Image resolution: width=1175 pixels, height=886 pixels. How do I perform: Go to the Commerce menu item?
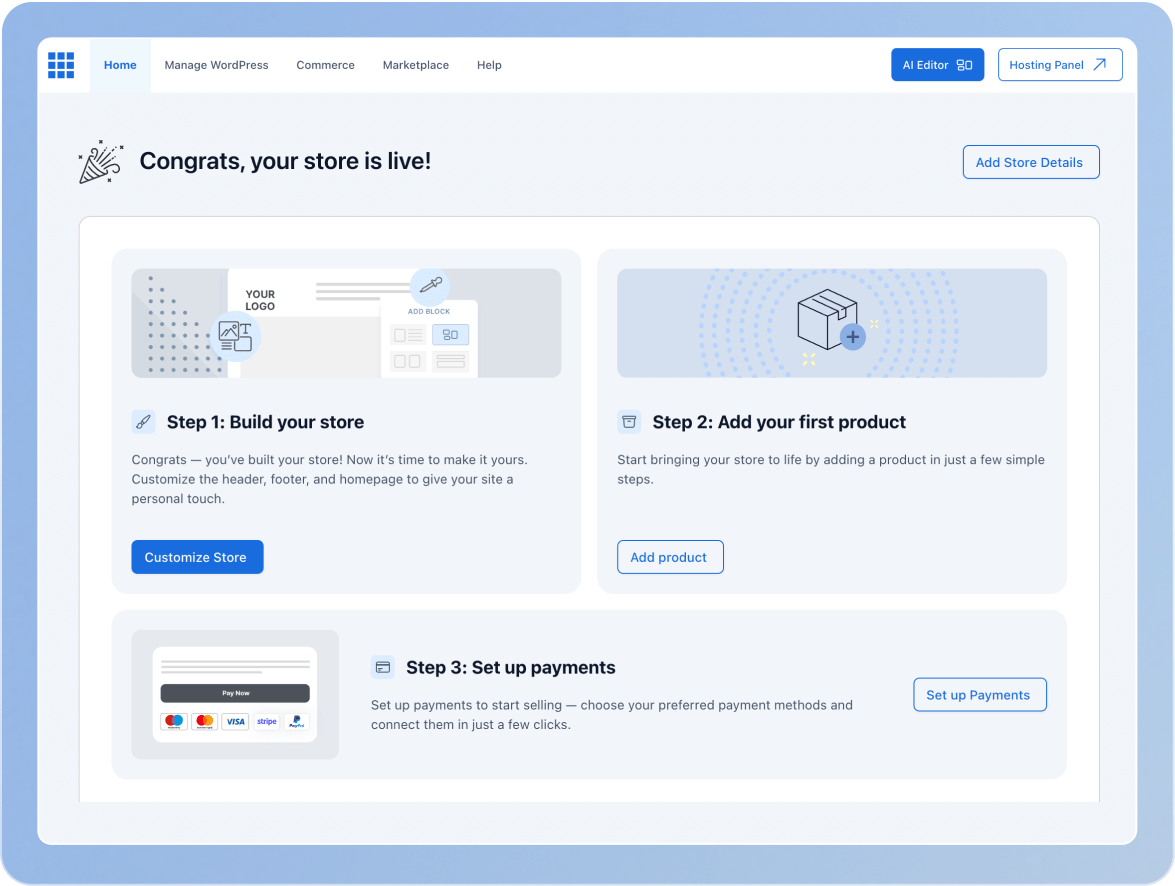[325, 65]
